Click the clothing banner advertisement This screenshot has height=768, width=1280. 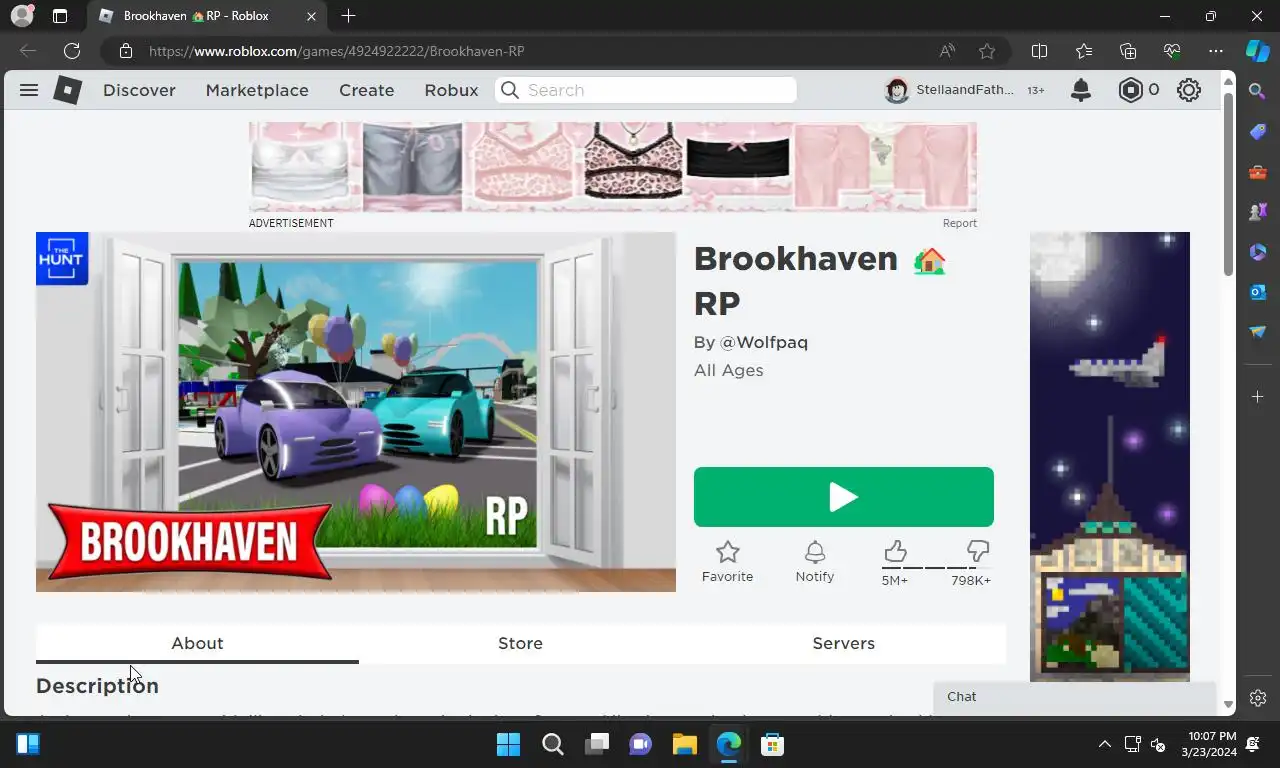(x=613, y=167)
